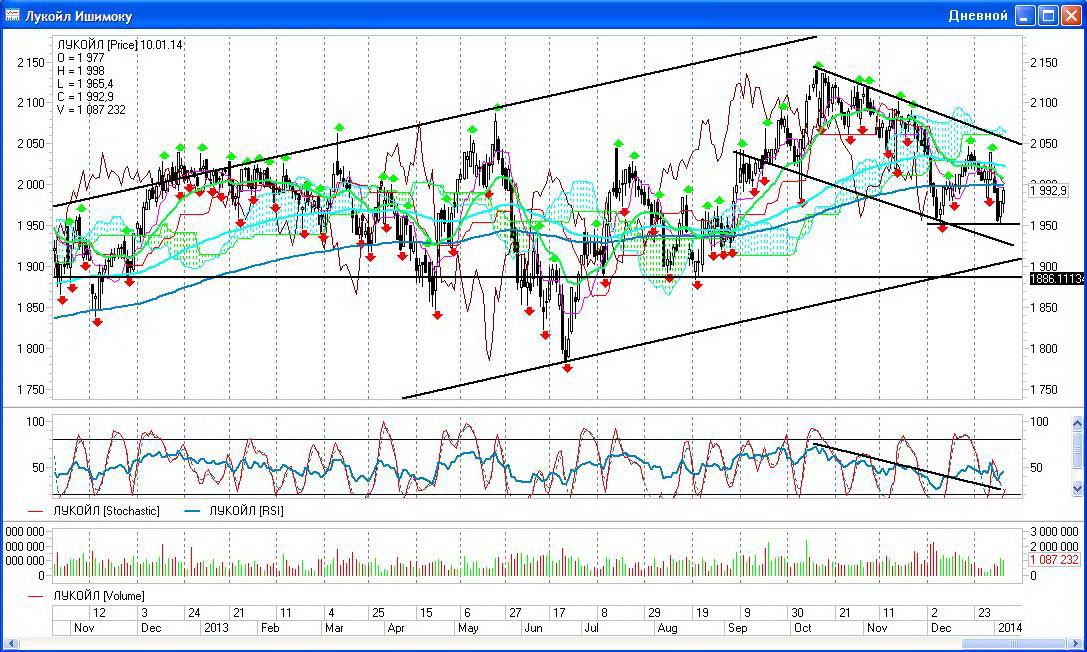
Task: Click the indicator panel scroll up arrow
Action: 1077,423
